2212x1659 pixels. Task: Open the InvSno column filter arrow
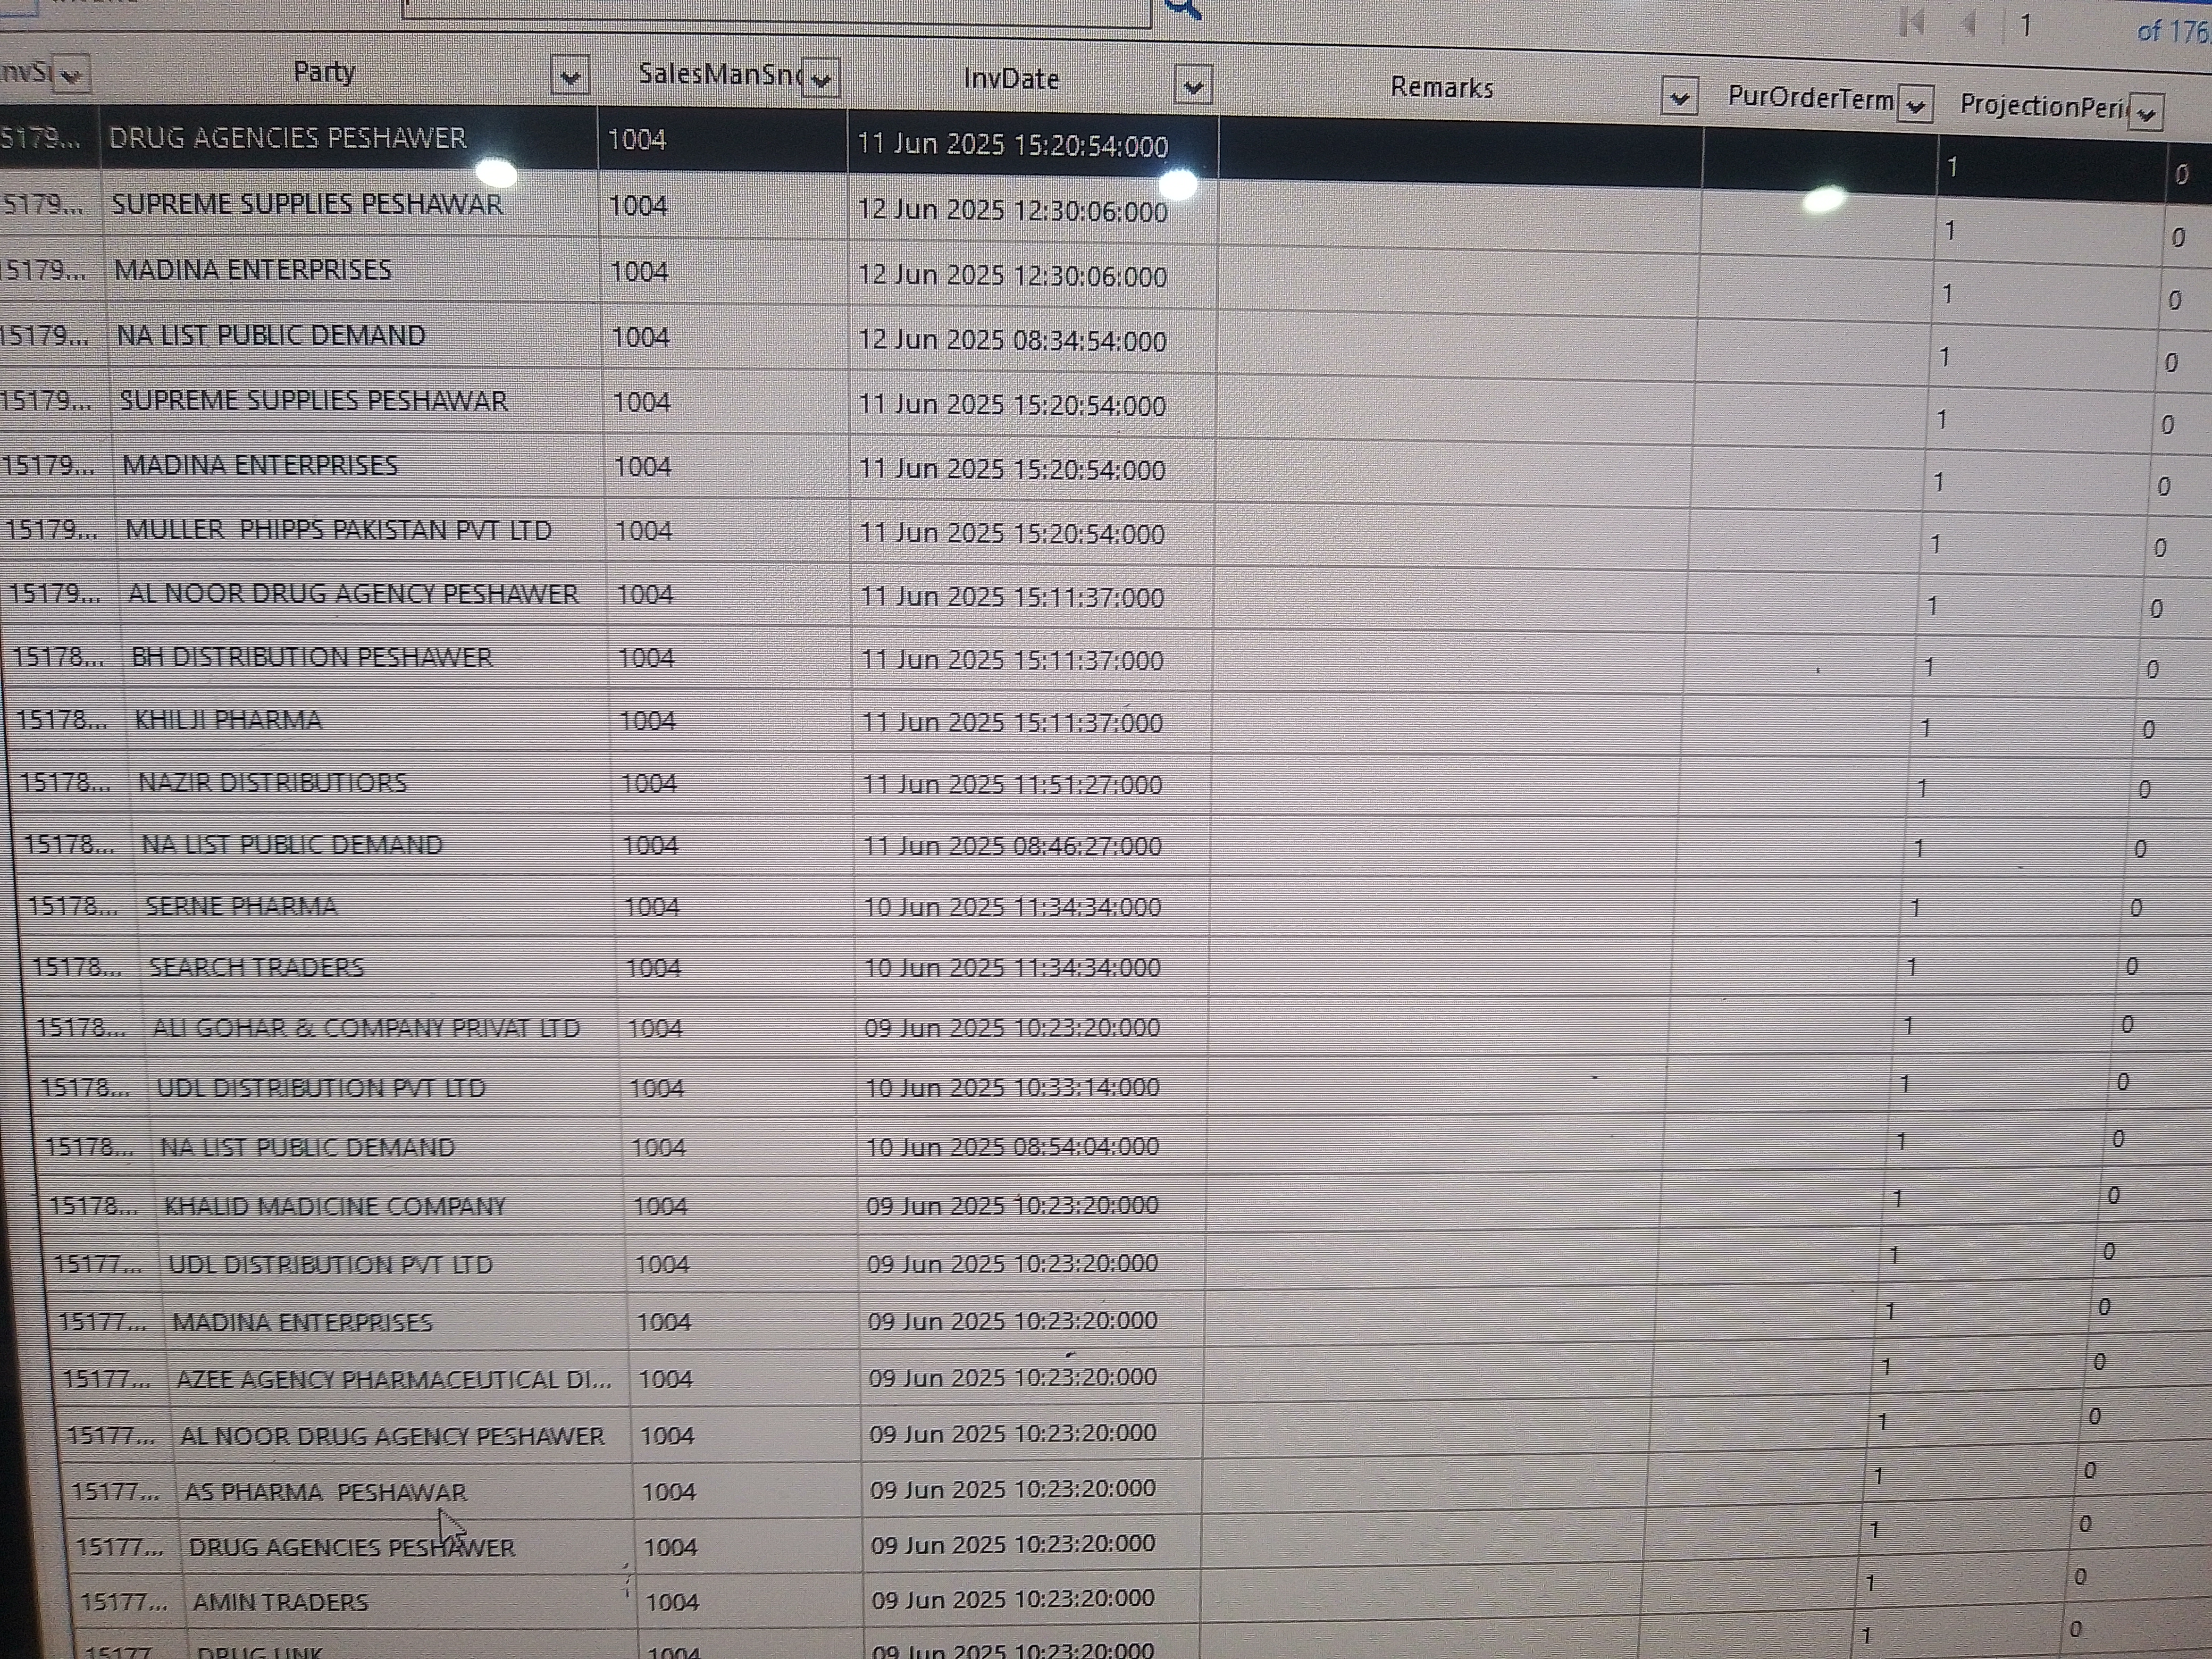click(71, 75)
